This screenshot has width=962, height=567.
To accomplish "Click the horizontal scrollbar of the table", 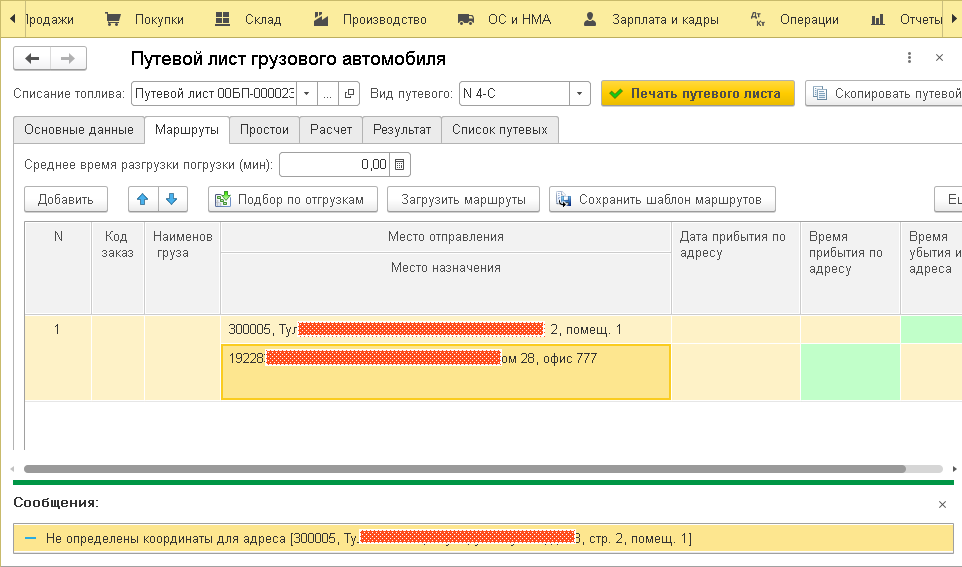I will [x=464, y=468].
